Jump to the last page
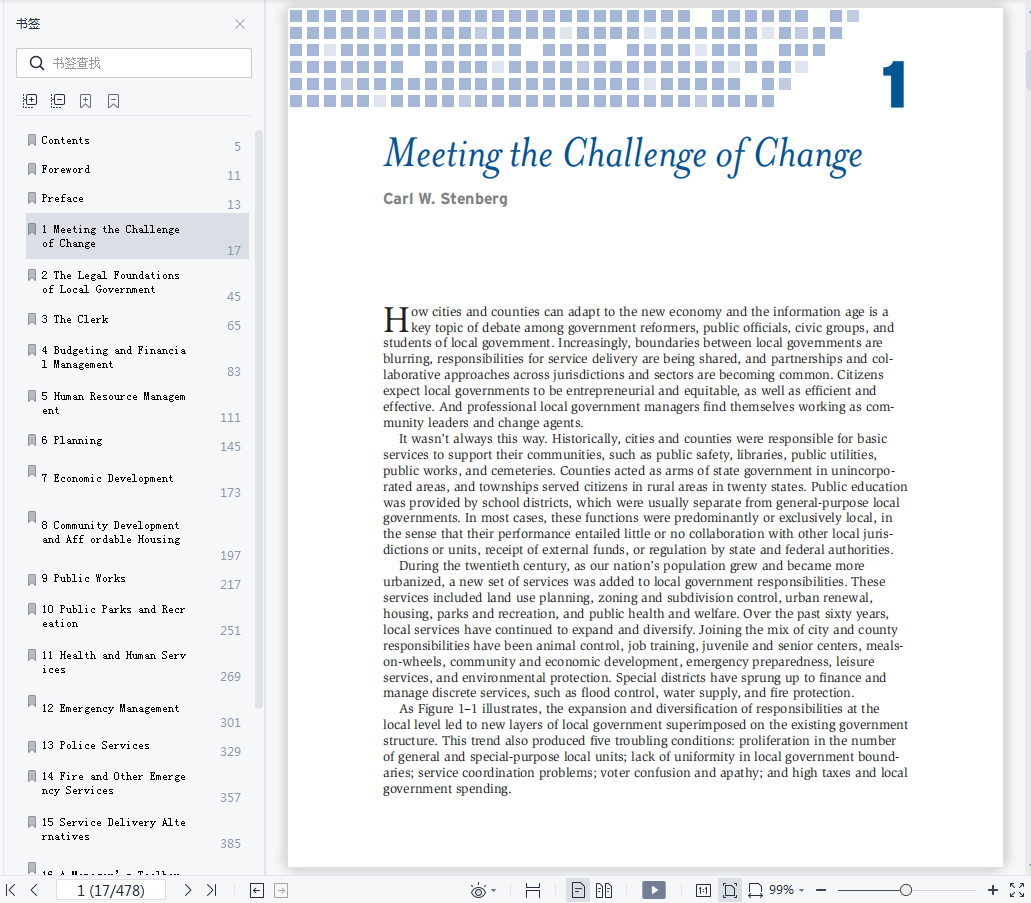This screenshot has width=1031, height=903. pyautogui.click(x=211, y=891)
